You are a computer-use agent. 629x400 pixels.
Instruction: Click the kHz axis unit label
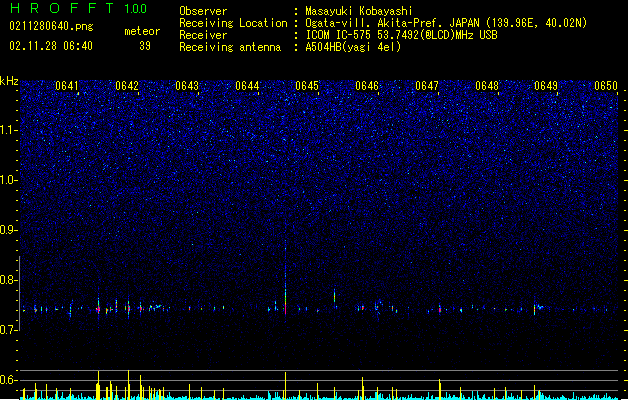click(9, 81)
